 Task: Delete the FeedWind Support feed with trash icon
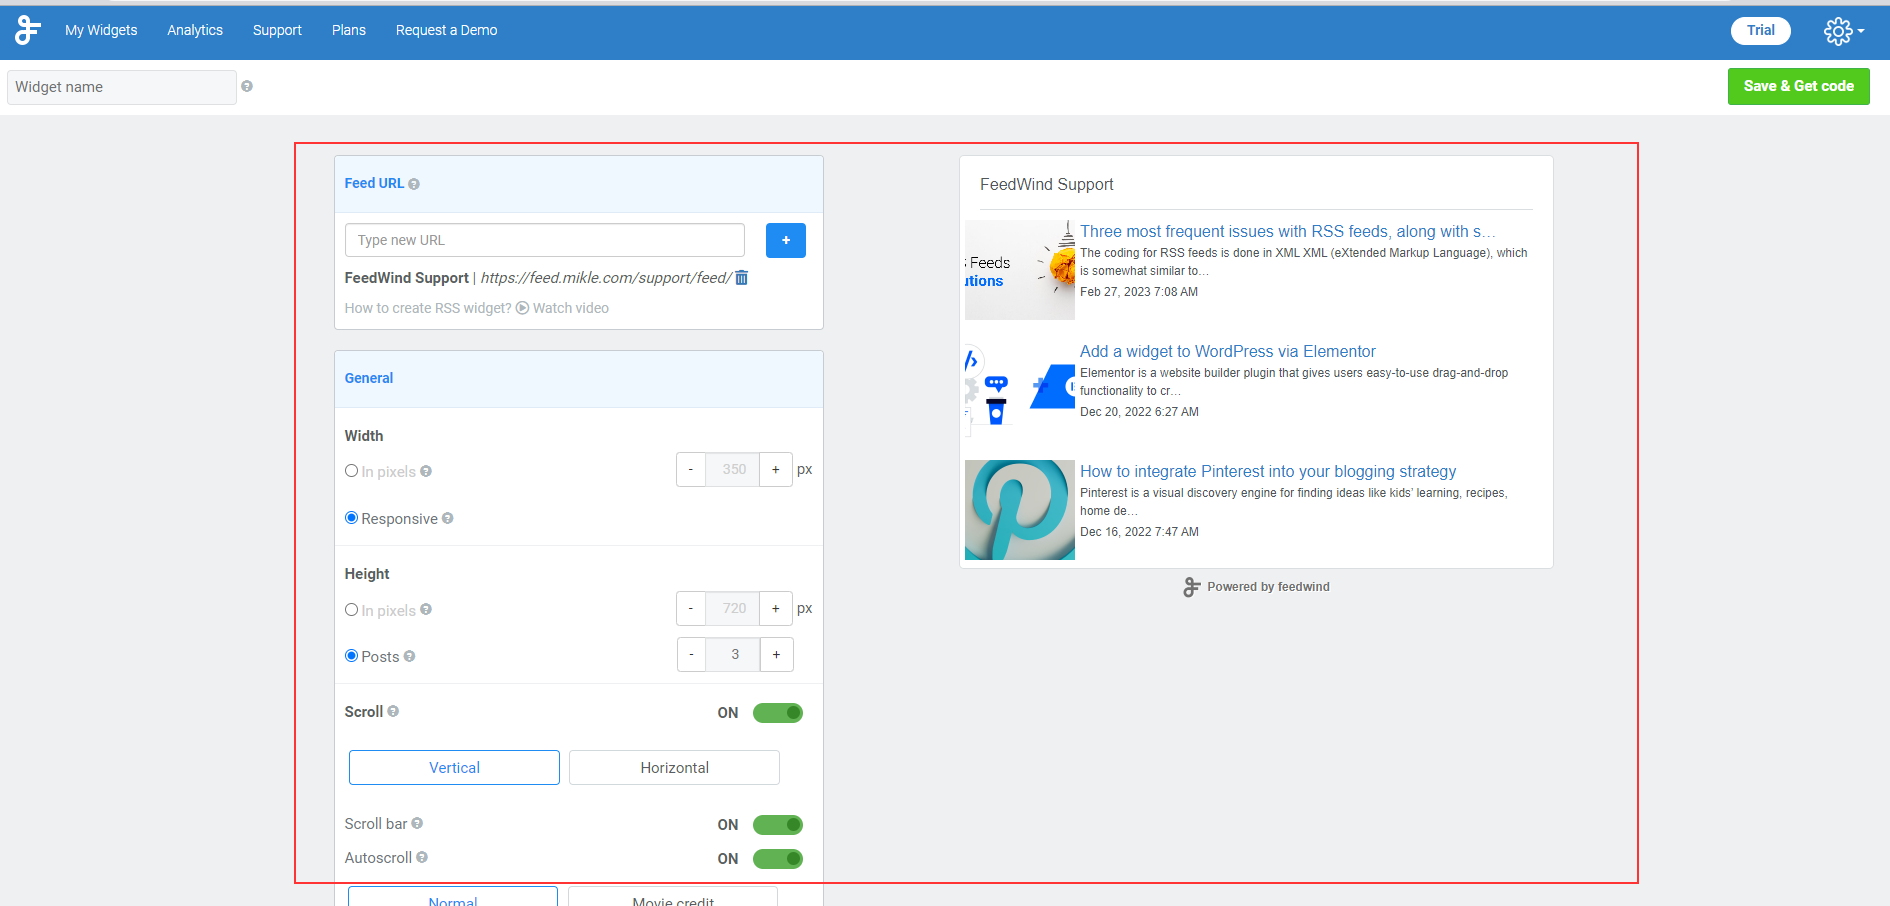[x=742, y=277]
